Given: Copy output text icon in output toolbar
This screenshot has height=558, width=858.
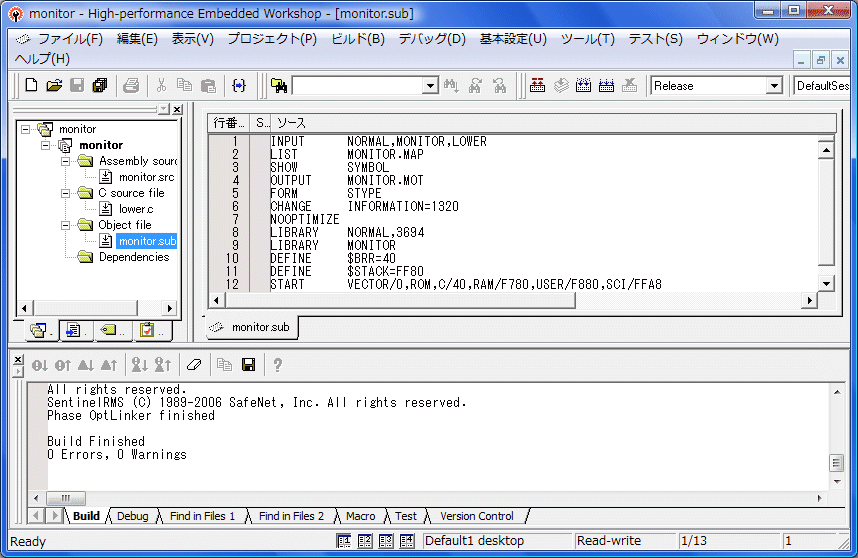Looking at the screenshot, I should coord(224,365).
